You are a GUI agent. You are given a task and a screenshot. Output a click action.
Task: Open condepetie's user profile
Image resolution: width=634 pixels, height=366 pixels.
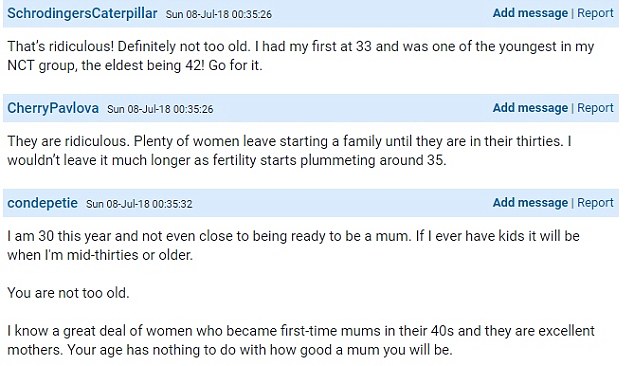(x=42, y=203)
